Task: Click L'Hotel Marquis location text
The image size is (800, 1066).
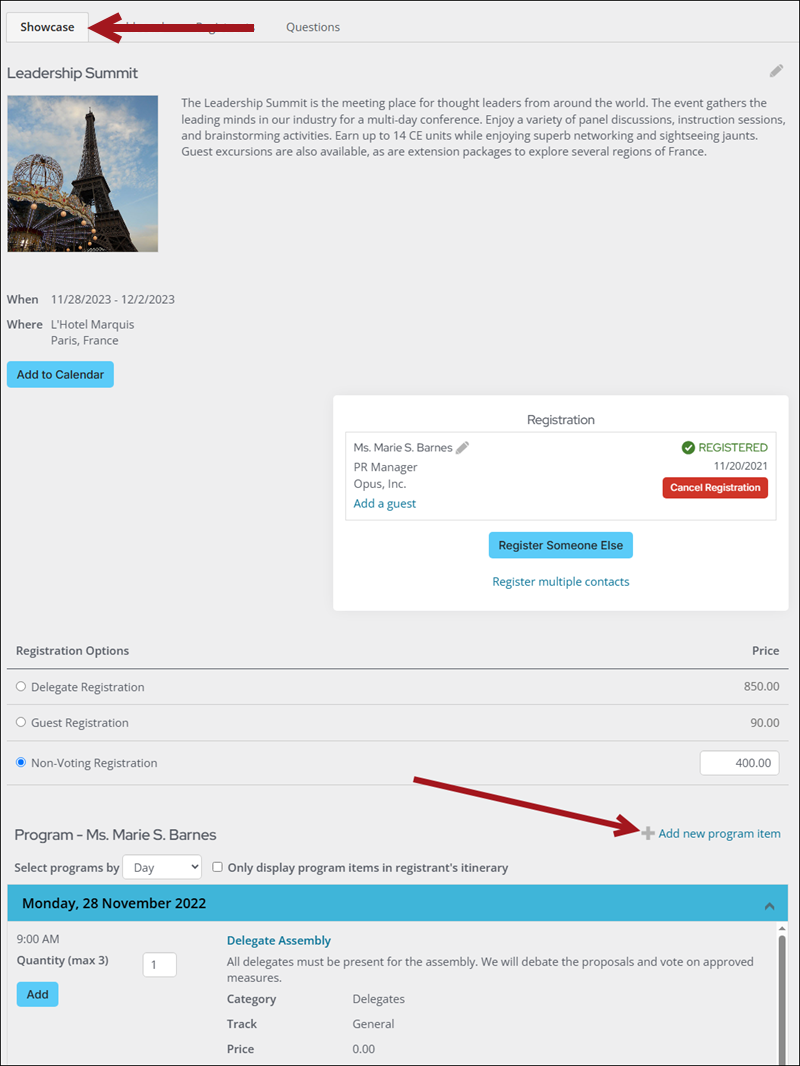Action: (92, 324)
